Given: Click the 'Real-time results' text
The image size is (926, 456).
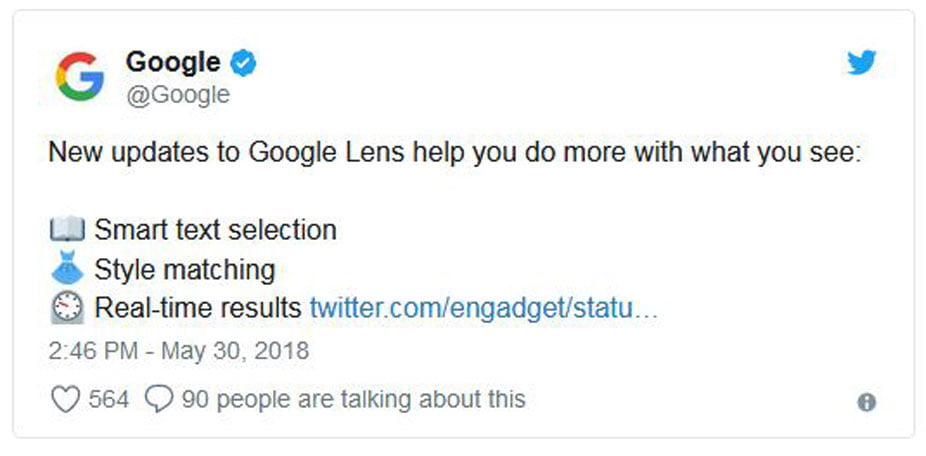Looking at the screenshot, I should point(198,308).
